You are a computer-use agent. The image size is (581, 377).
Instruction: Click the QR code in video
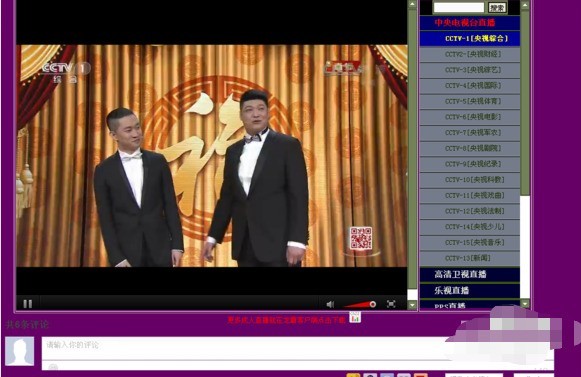(x=361, y=238)
